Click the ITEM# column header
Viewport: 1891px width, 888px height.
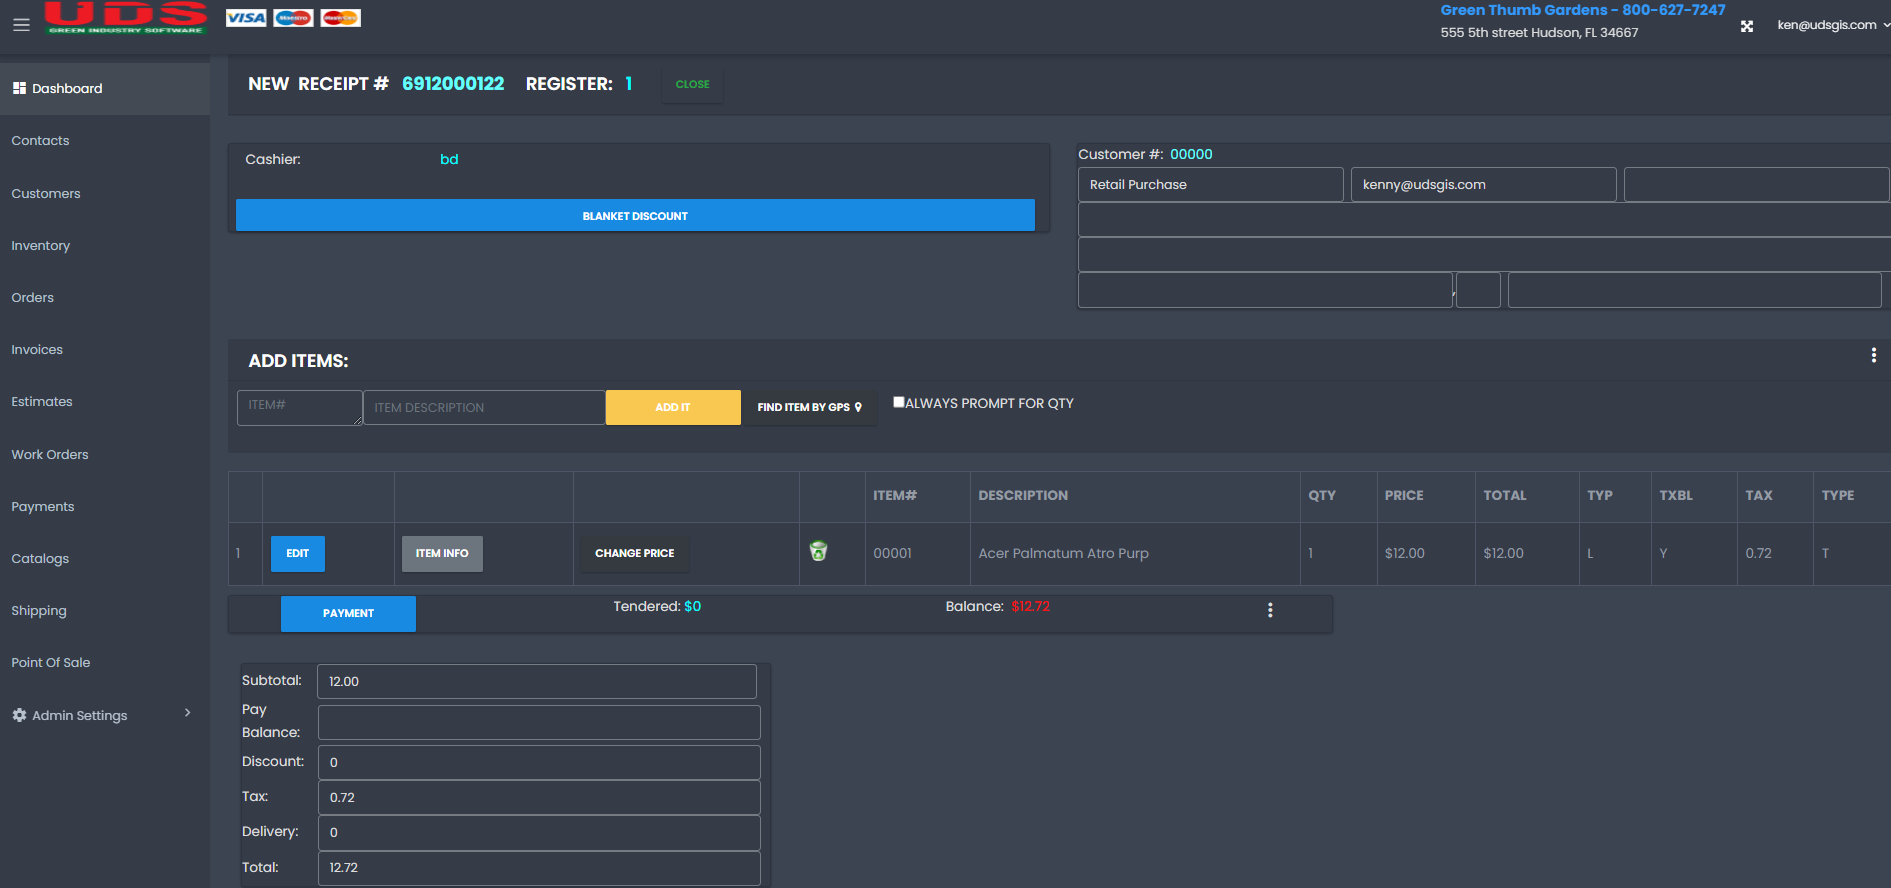pyautogui.click(x=895, y=495)
